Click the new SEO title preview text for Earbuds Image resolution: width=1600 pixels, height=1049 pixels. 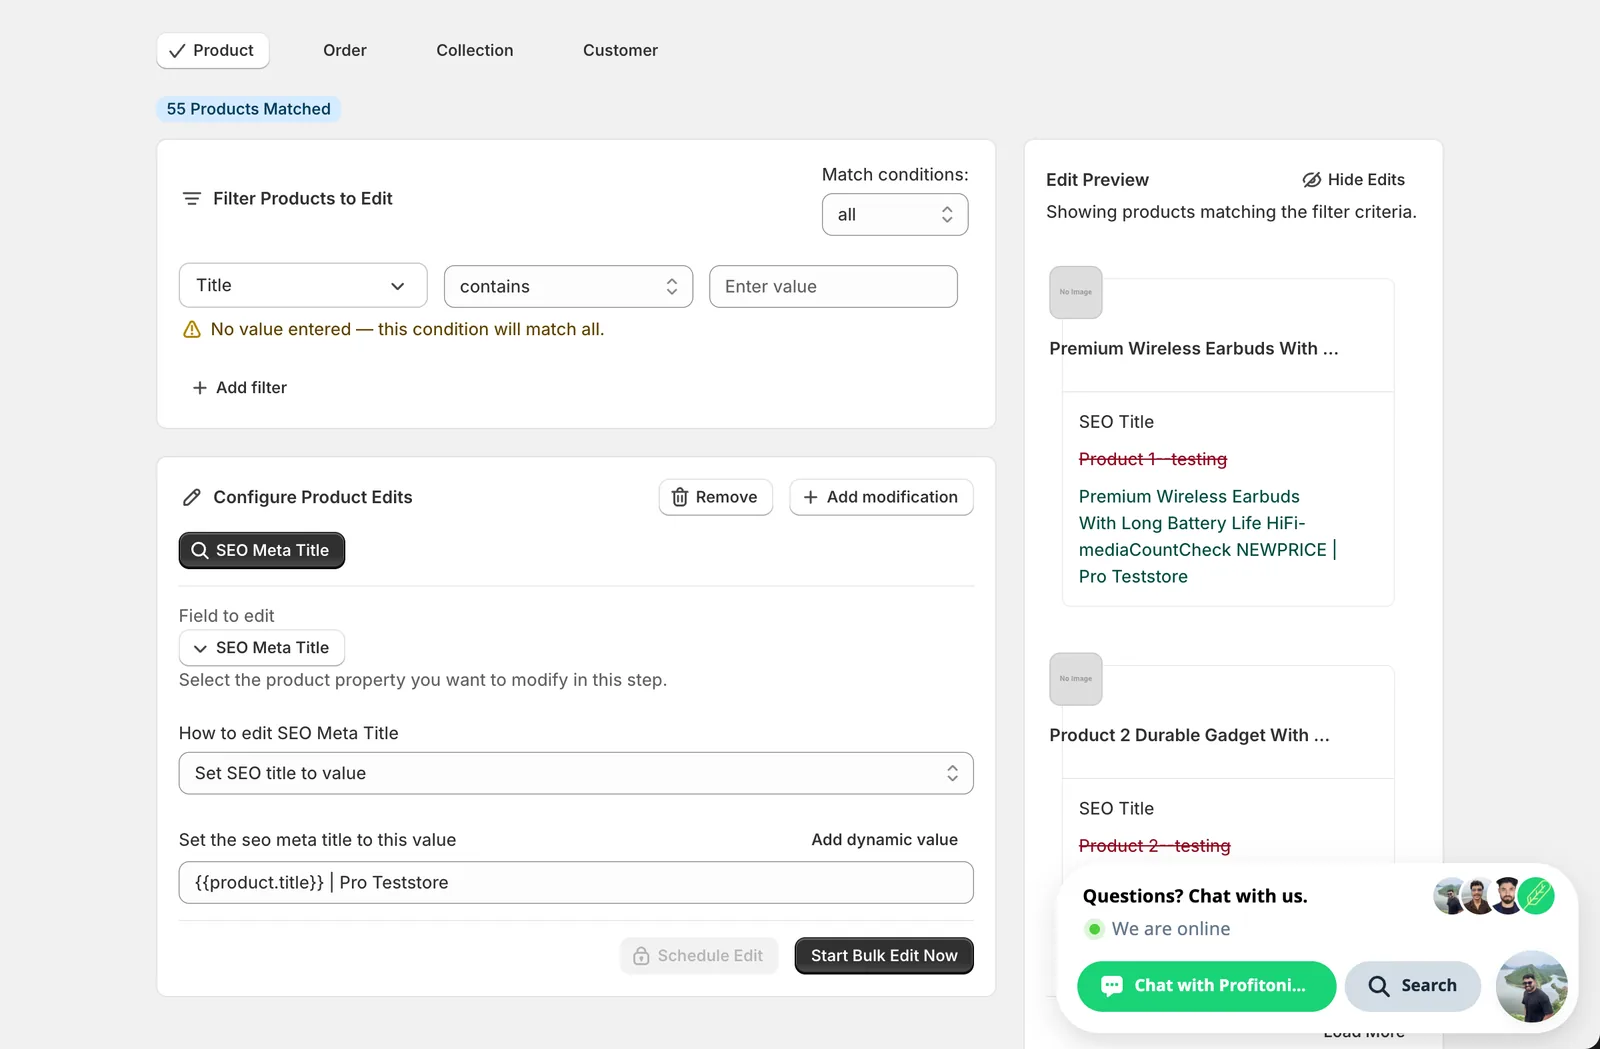(x=1207, y=537)
